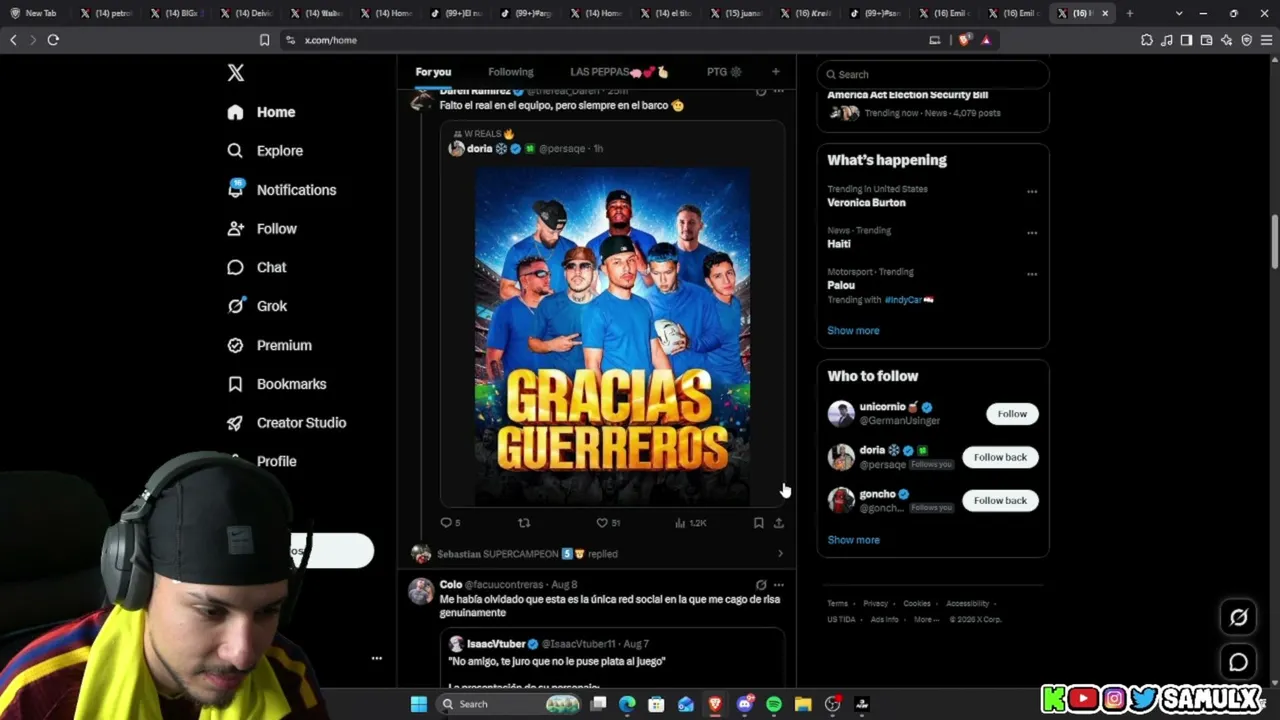
Task: Open more options for Haiti trend
Action: (x=1032, y=233)
